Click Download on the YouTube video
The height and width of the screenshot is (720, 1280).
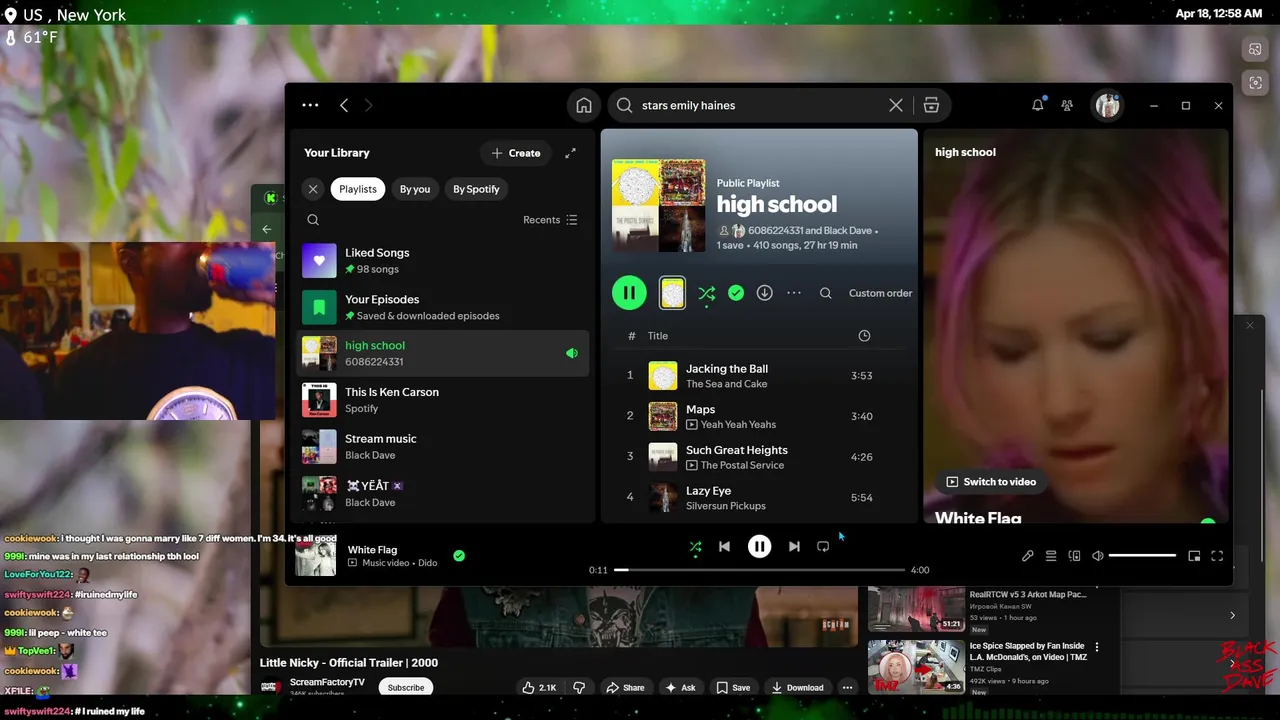(797, 688)
